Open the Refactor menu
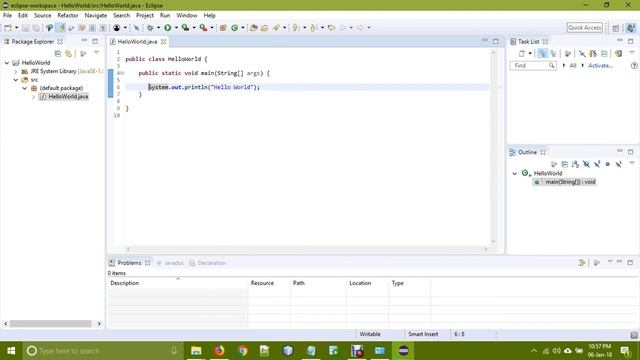This screenshot has height=360, width=640. 68,15
